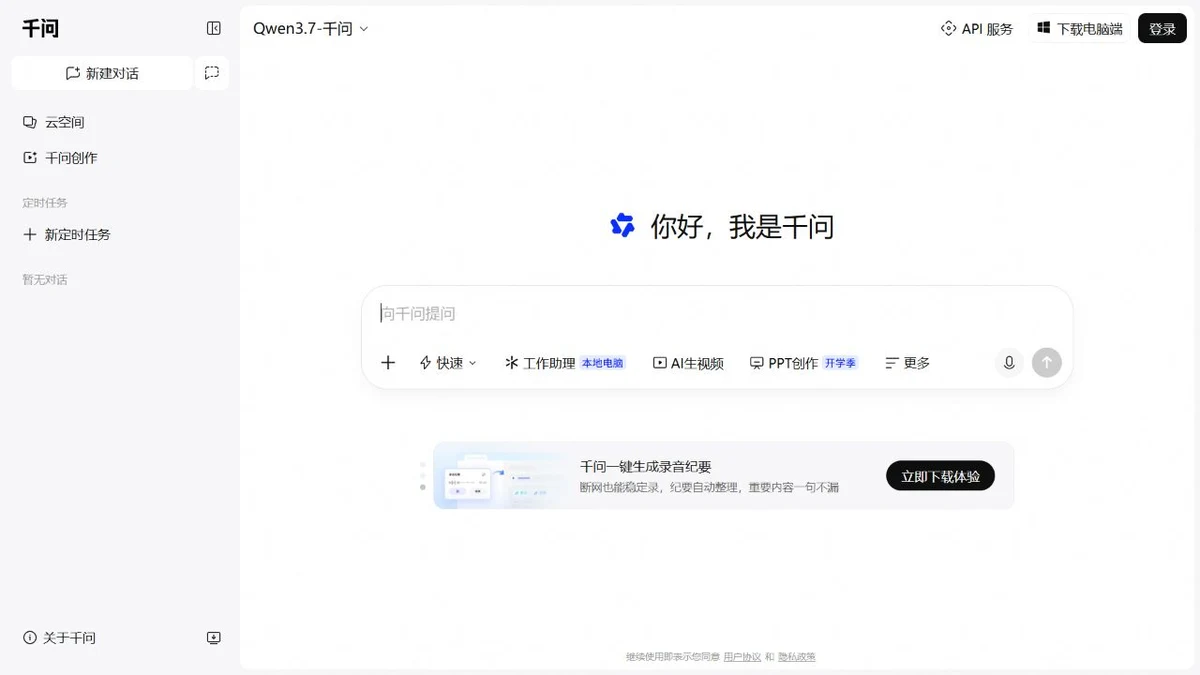The width and height of the screenshot is (1200, 675).
Task: Click the 登录 login button
Action: (x=1162, y=29)
